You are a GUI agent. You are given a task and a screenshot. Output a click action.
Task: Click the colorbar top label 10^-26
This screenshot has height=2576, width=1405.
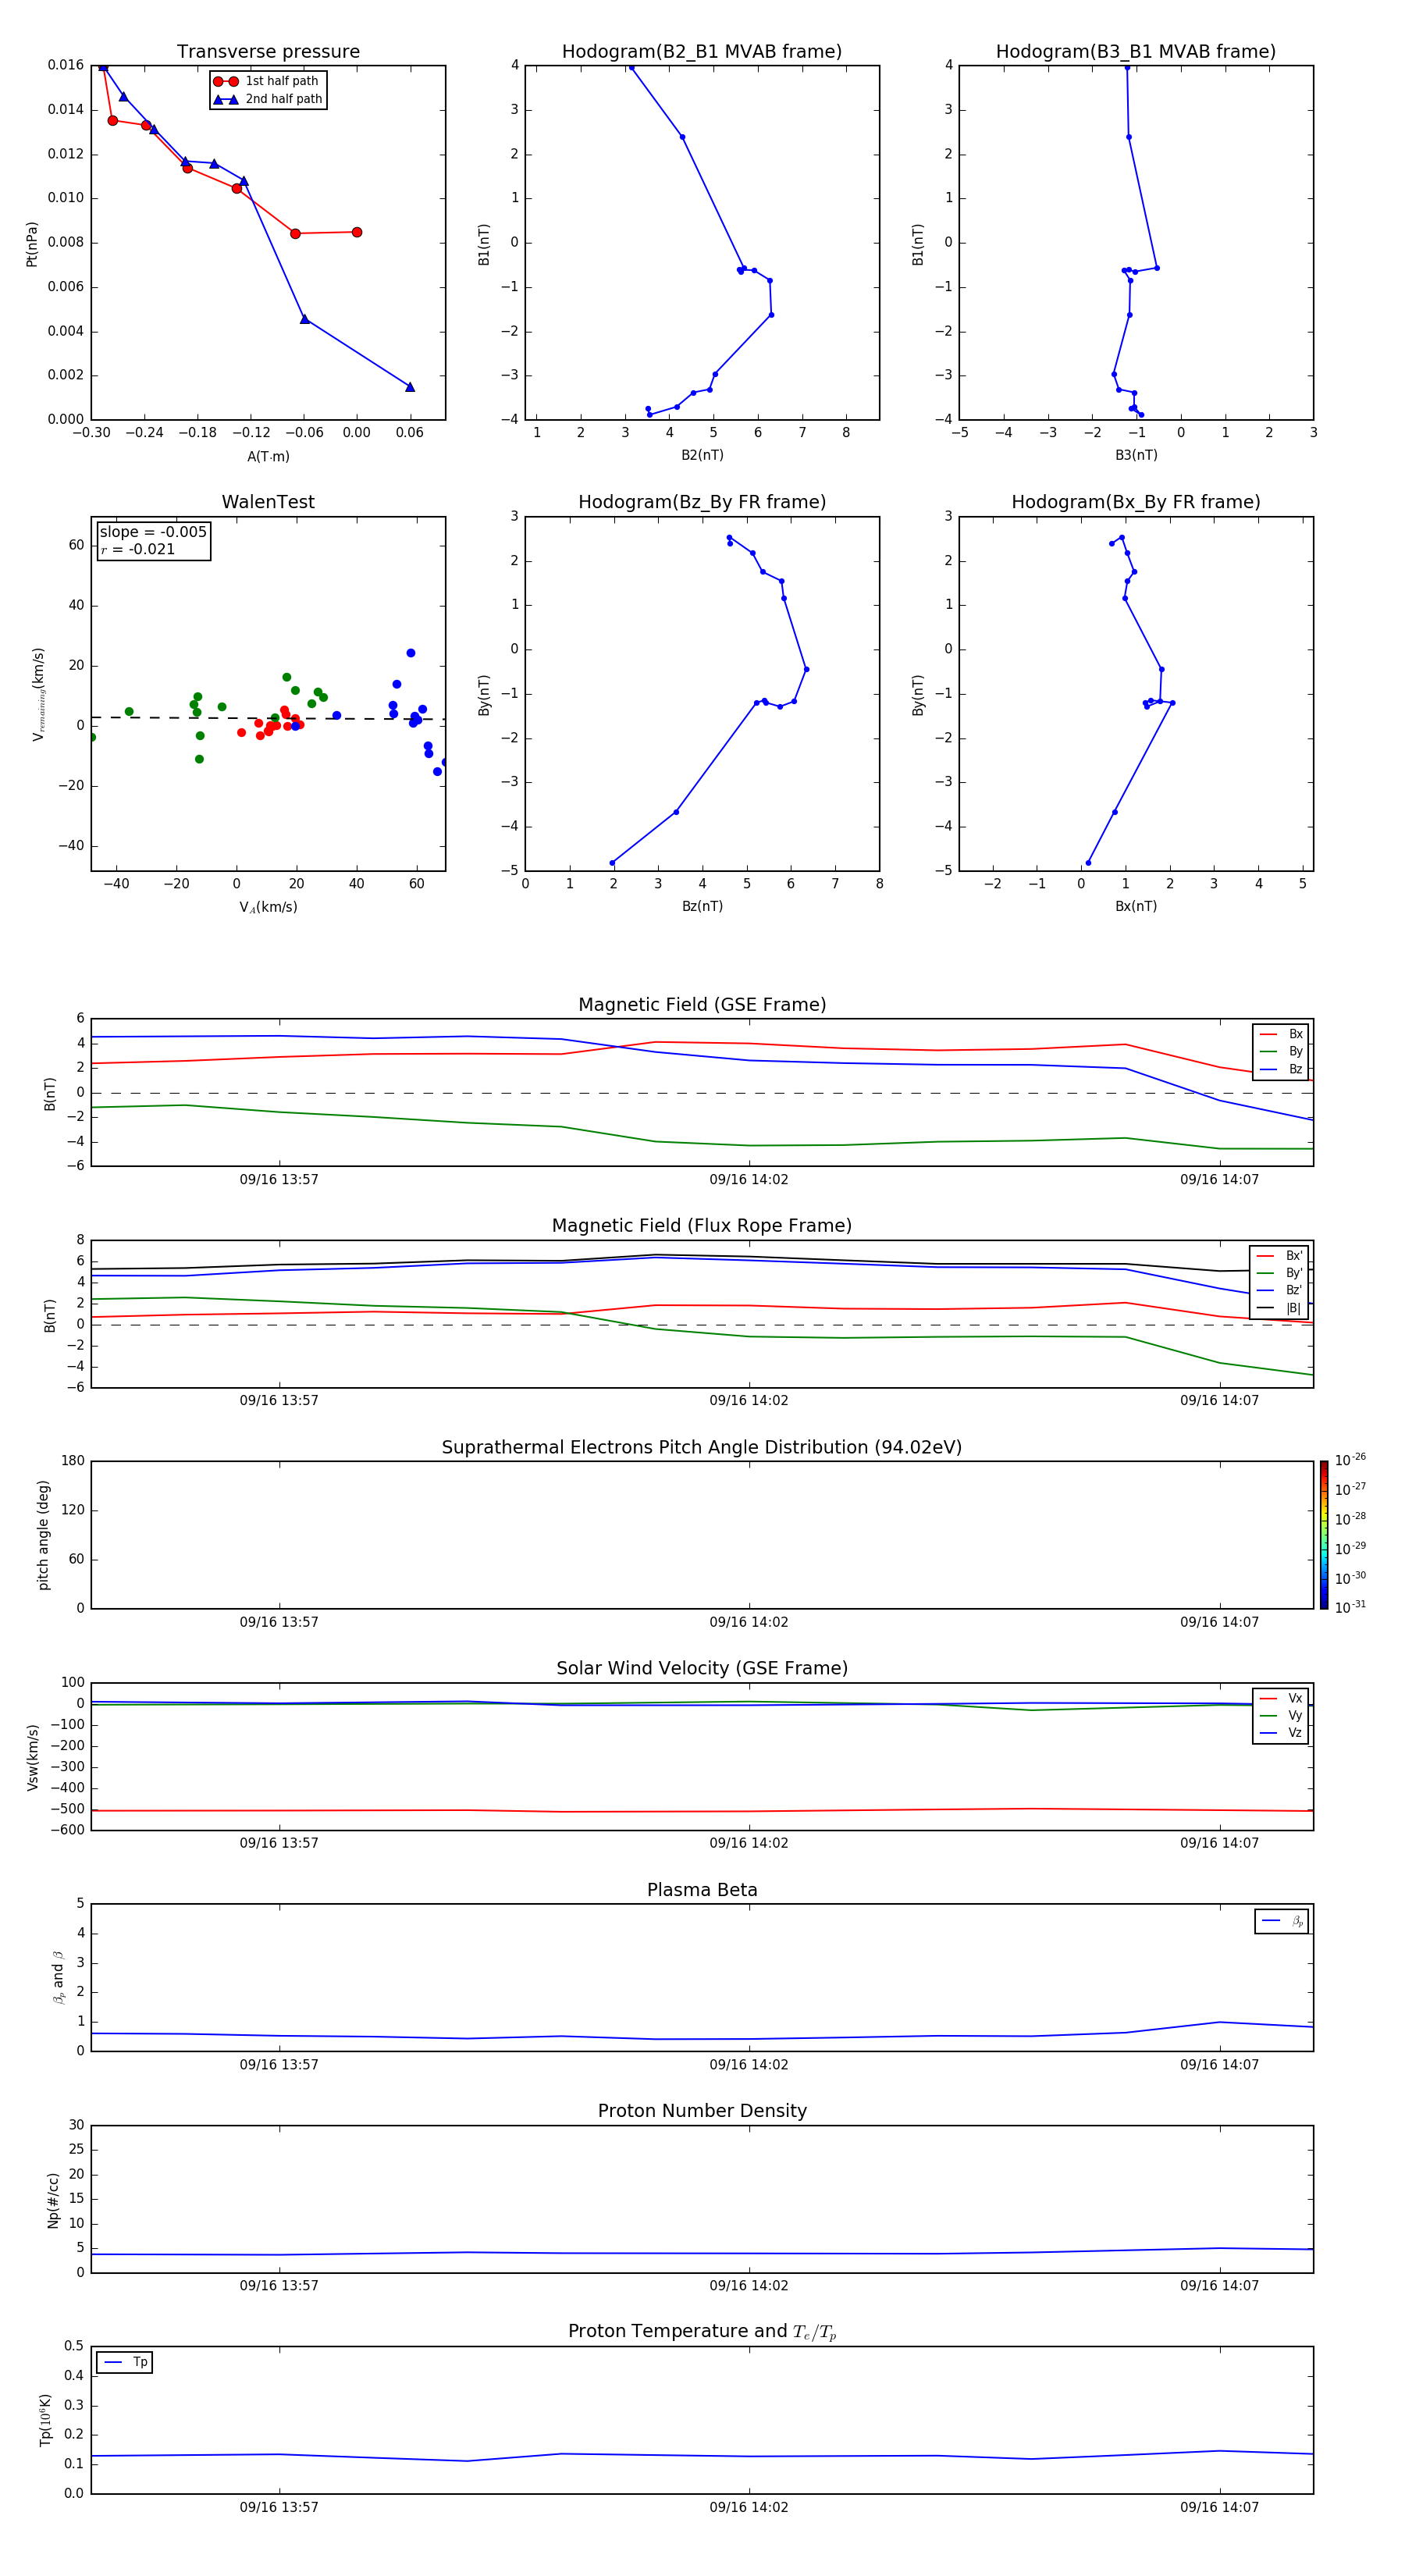(1350, 1460)
